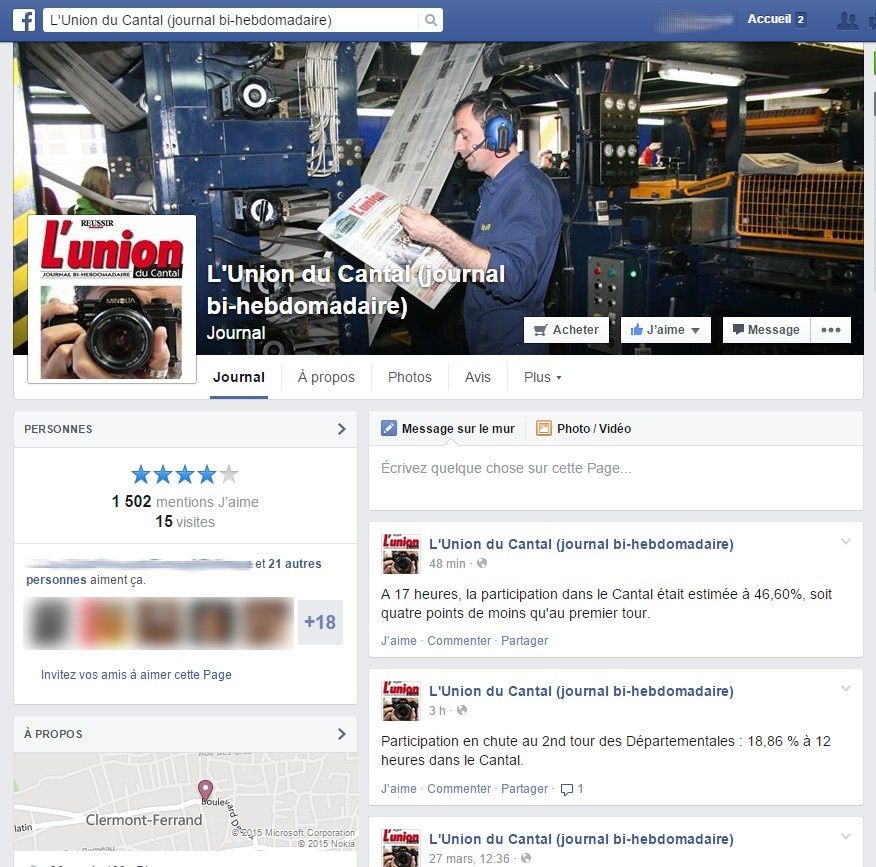Click the 15 visites count
This screenshot has height=867, width=876.
(185, 522)
